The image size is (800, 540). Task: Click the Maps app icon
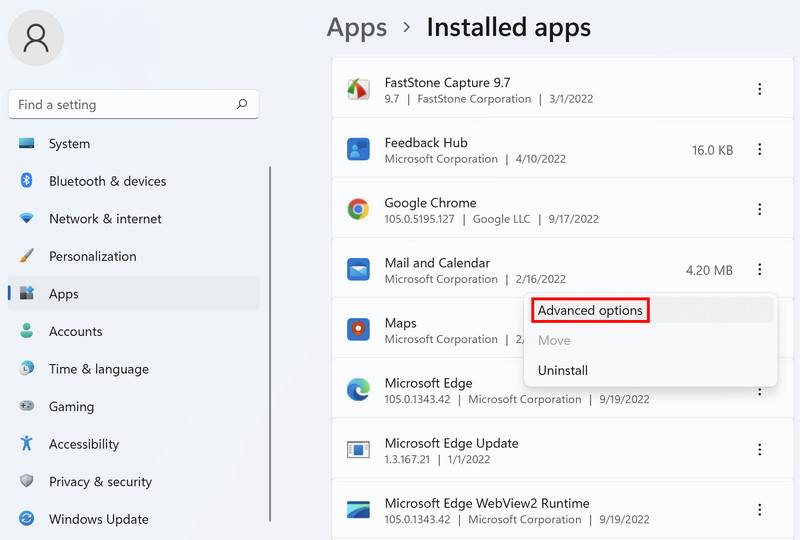tap(358, 329)
